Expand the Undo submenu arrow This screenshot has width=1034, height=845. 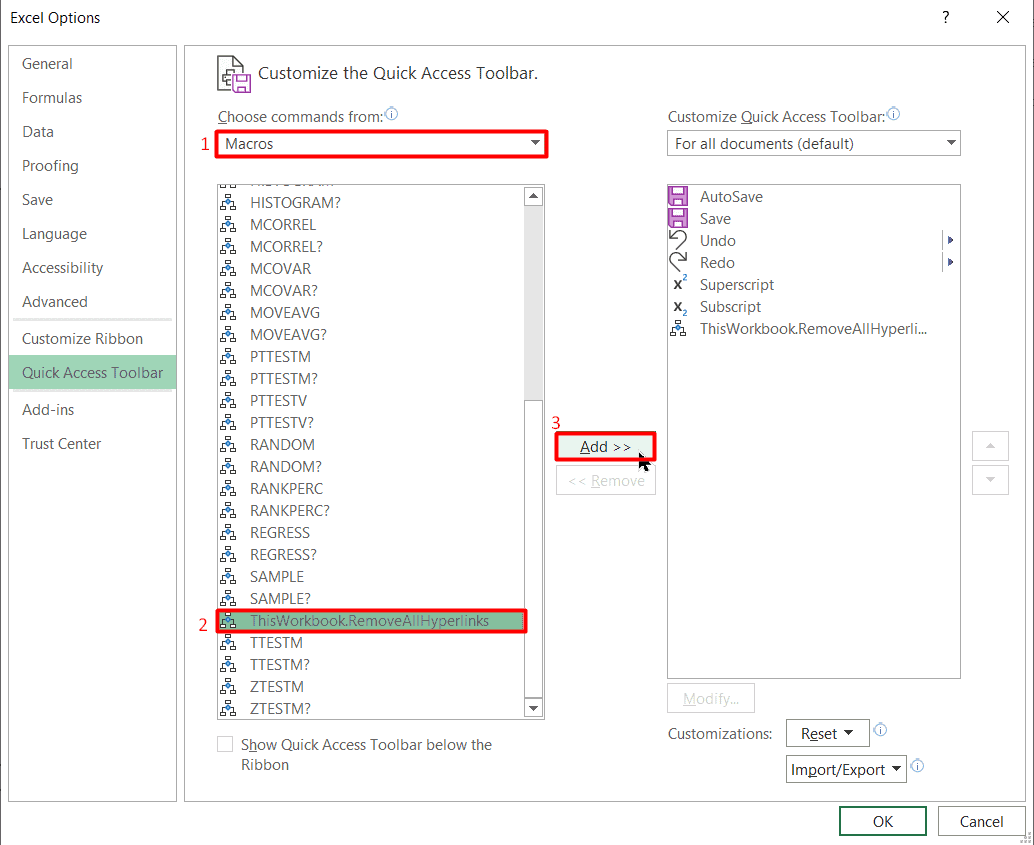pos(950,241)
